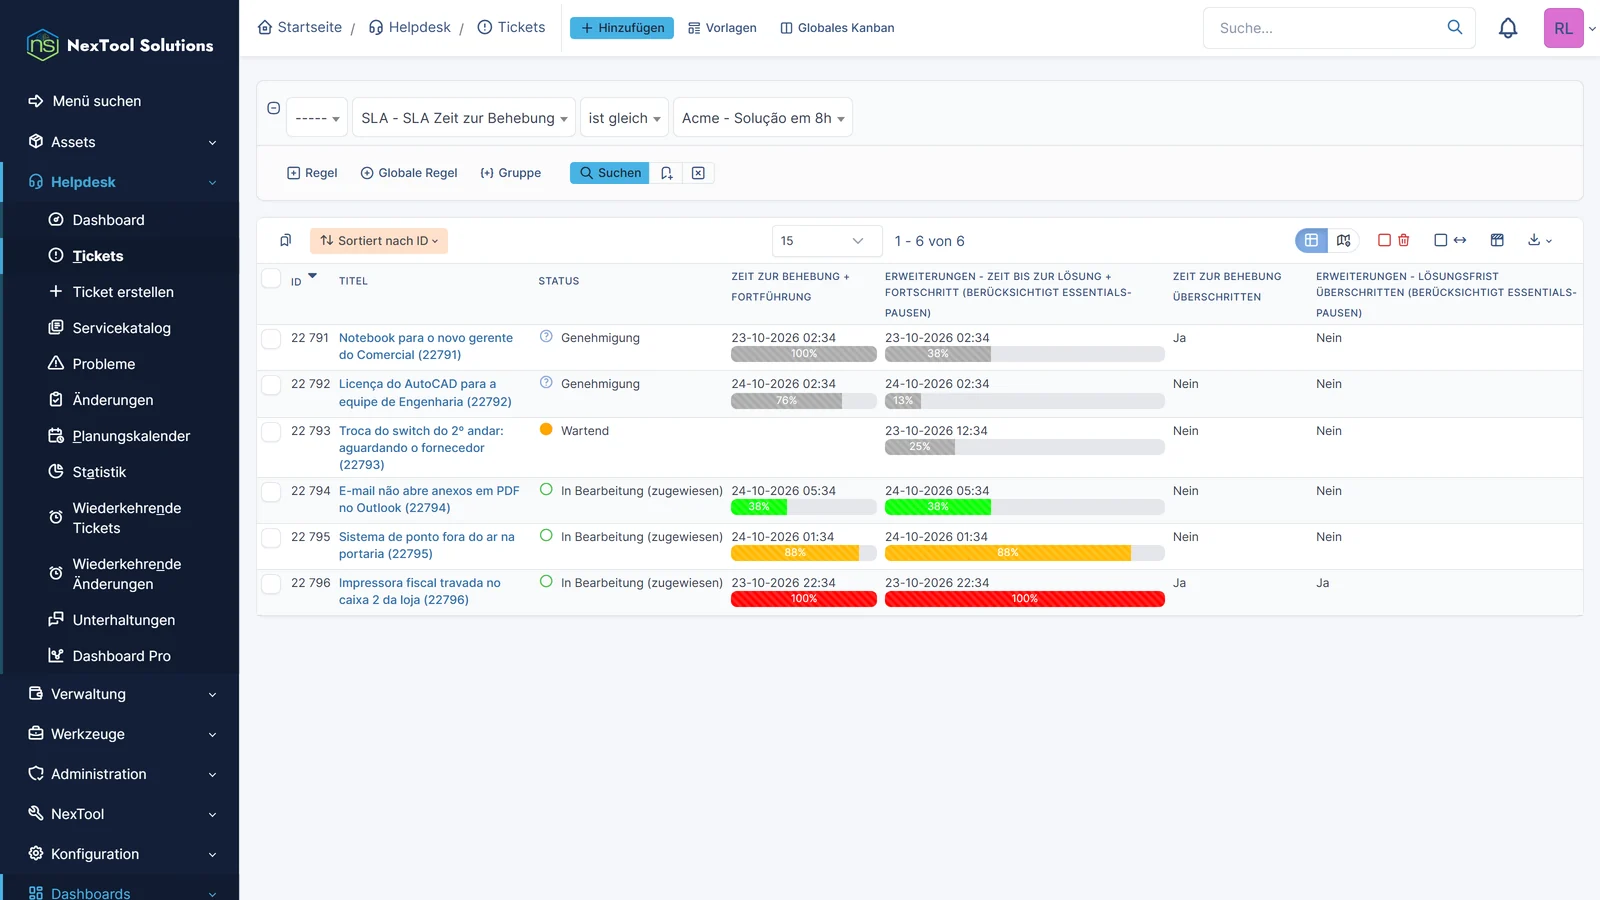
Task: Check the box for ticket 22 794
Action: pos(271,491)
